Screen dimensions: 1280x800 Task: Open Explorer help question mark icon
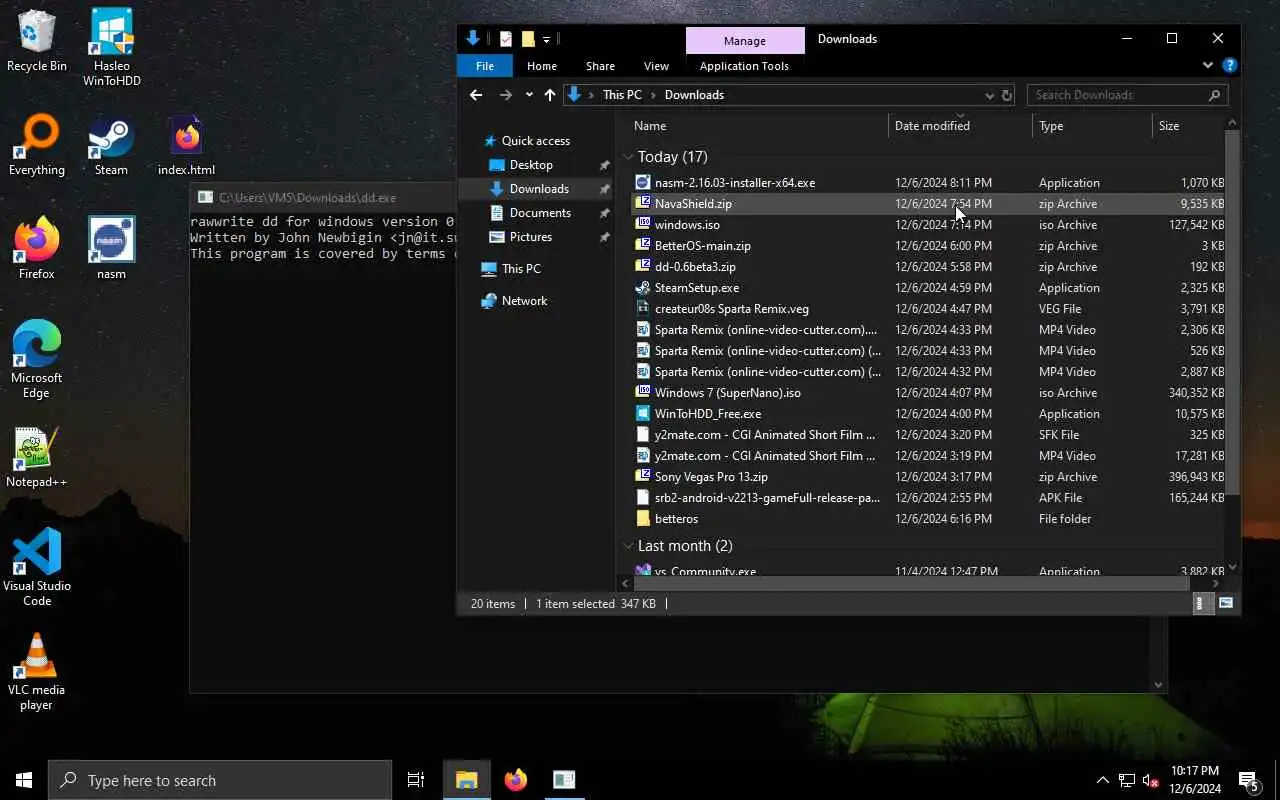coord(1230,66)
